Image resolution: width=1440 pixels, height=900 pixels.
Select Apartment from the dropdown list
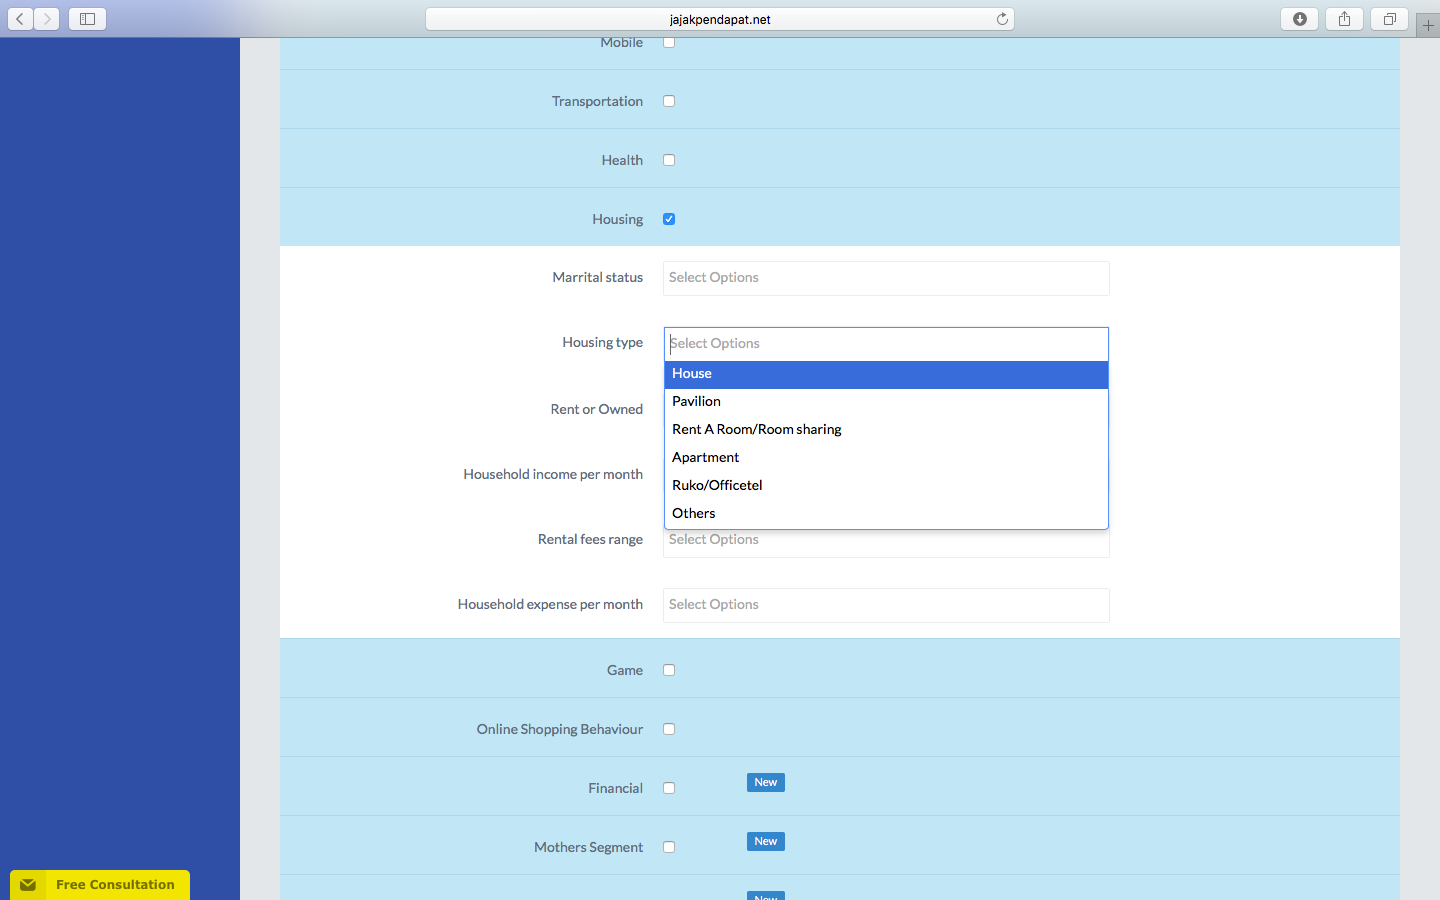tap(886, 458)
